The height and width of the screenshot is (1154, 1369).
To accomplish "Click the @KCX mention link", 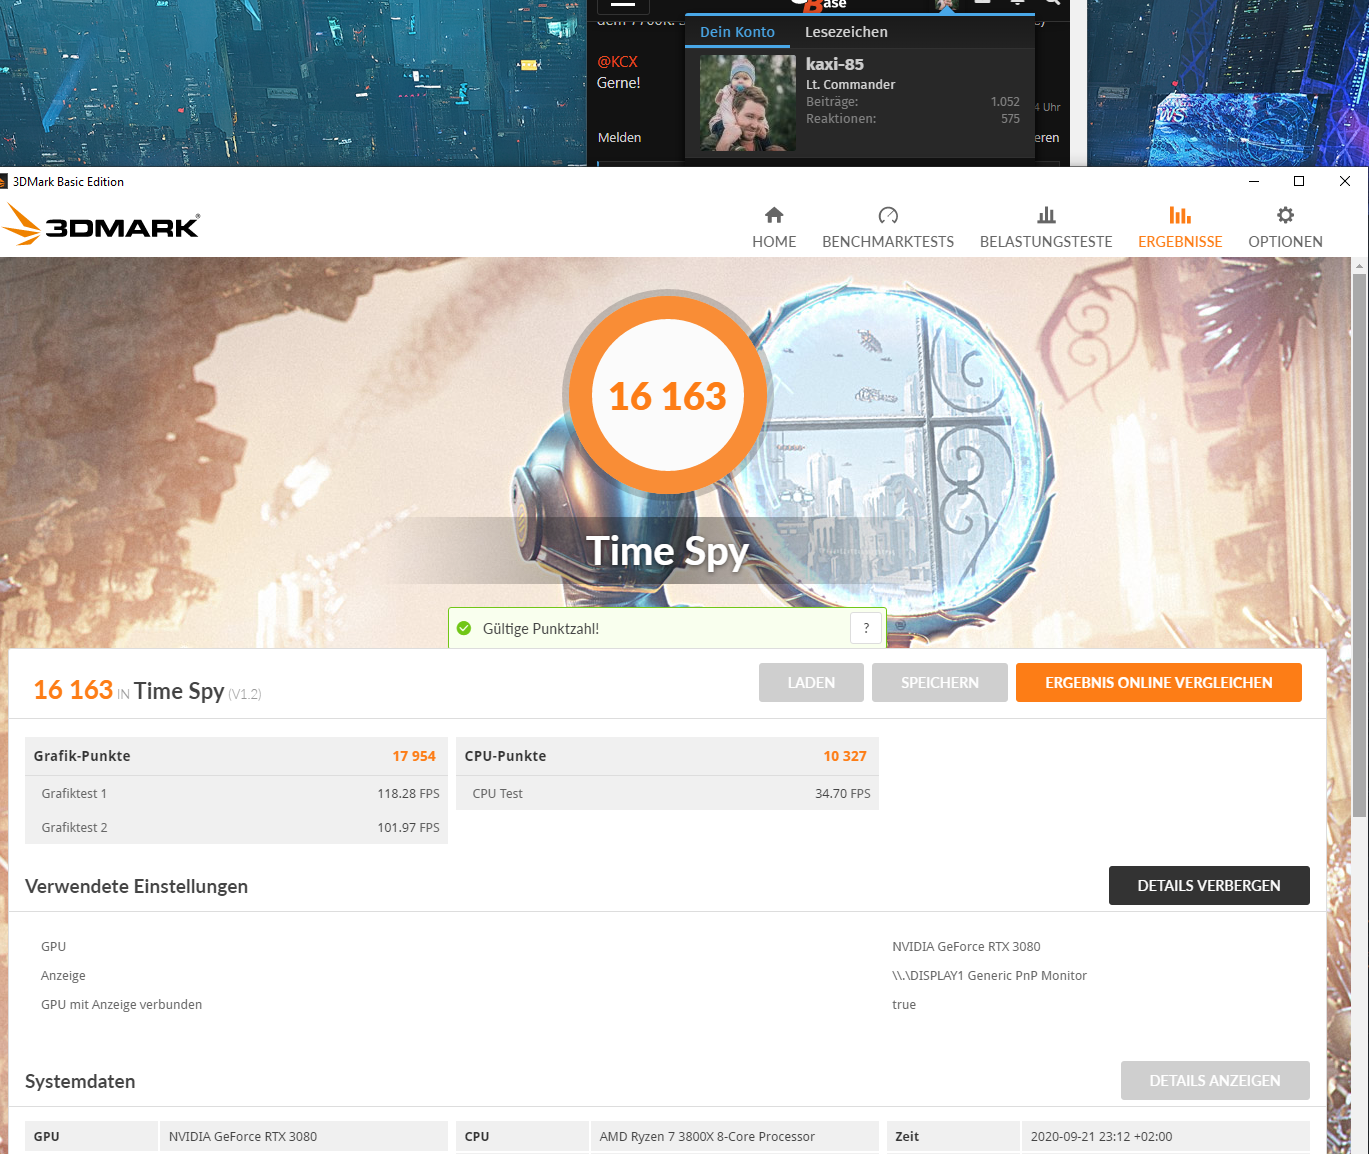I will coord(617,61).
